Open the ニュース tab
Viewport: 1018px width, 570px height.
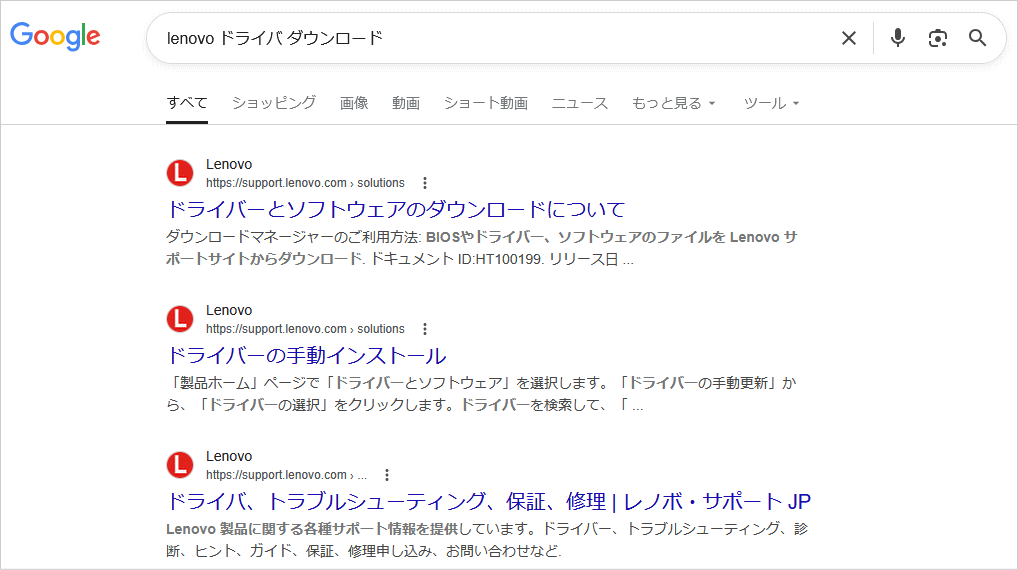point(580,103)
